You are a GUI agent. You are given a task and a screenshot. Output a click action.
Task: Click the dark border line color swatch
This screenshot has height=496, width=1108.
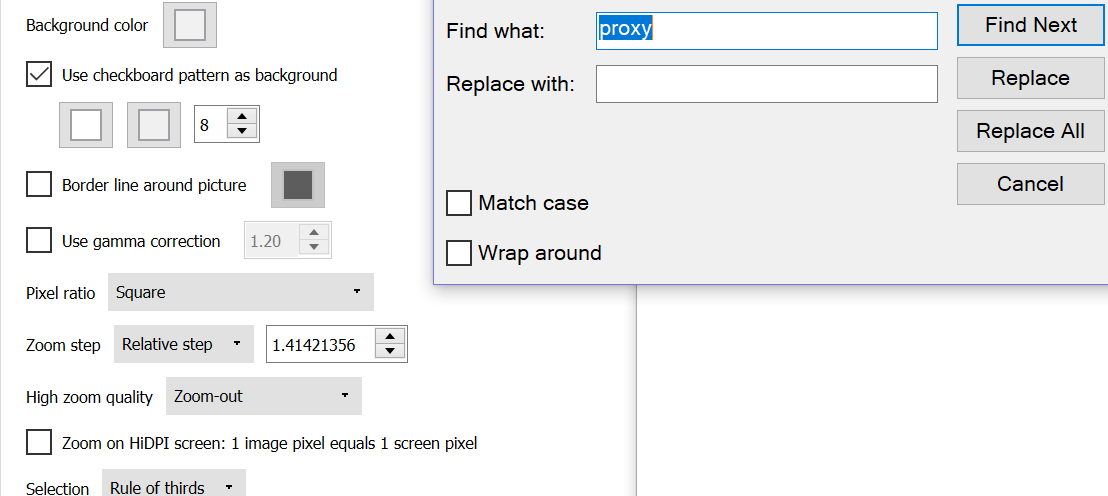[x=298, y=185]
